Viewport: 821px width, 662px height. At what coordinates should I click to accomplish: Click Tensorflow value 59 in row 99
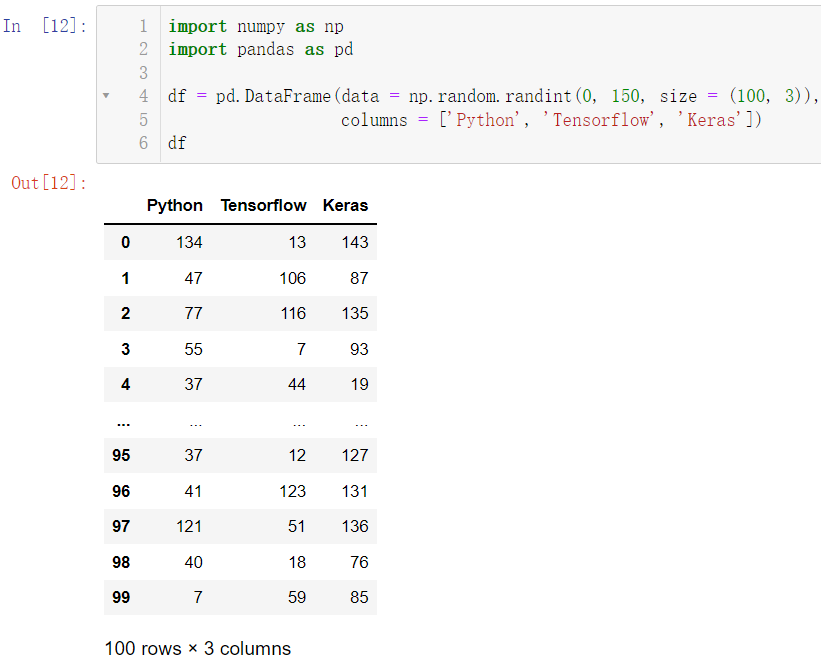coord(297,597)
